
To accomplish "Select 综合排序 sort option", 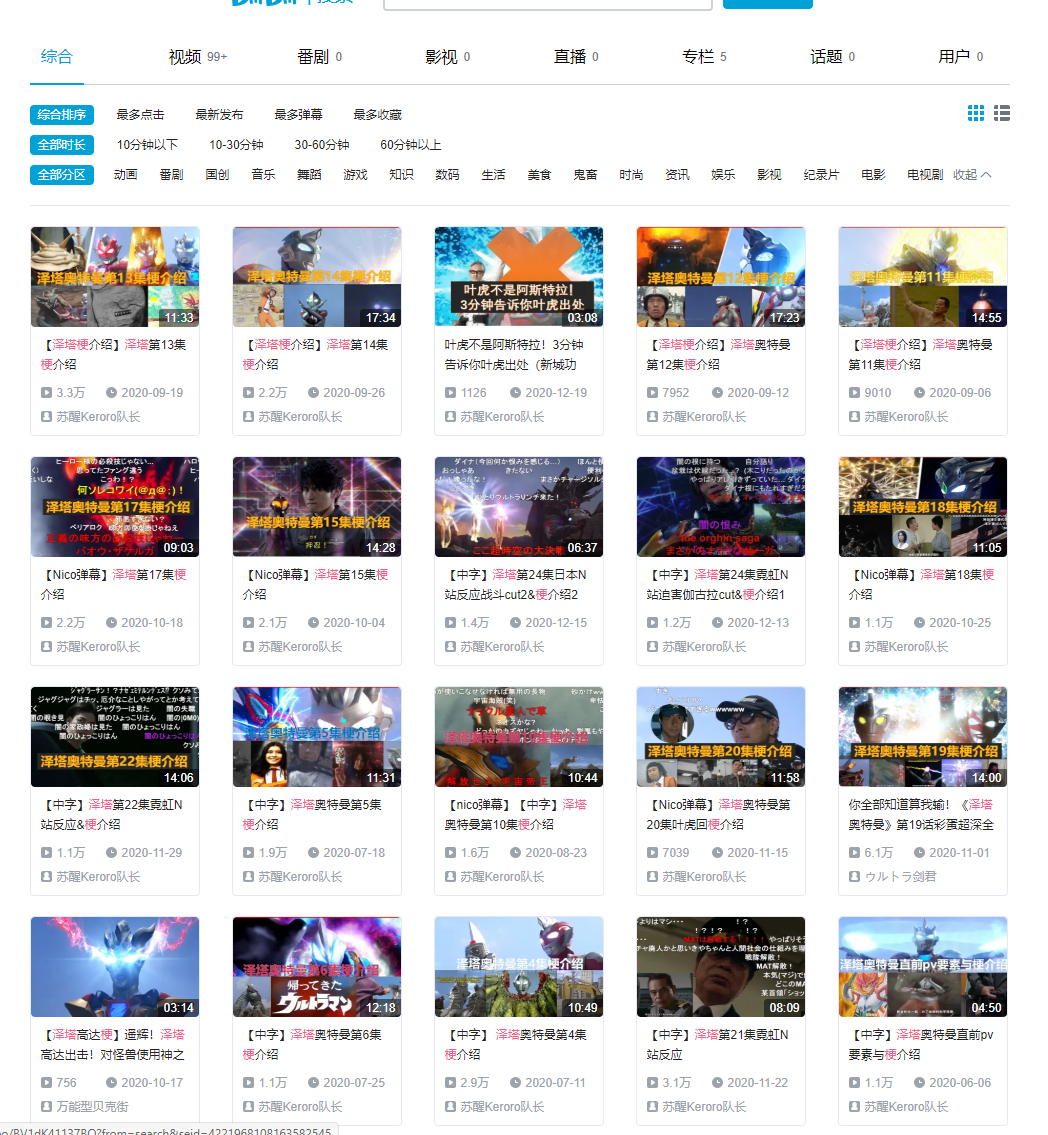I will tap(62, 114).
